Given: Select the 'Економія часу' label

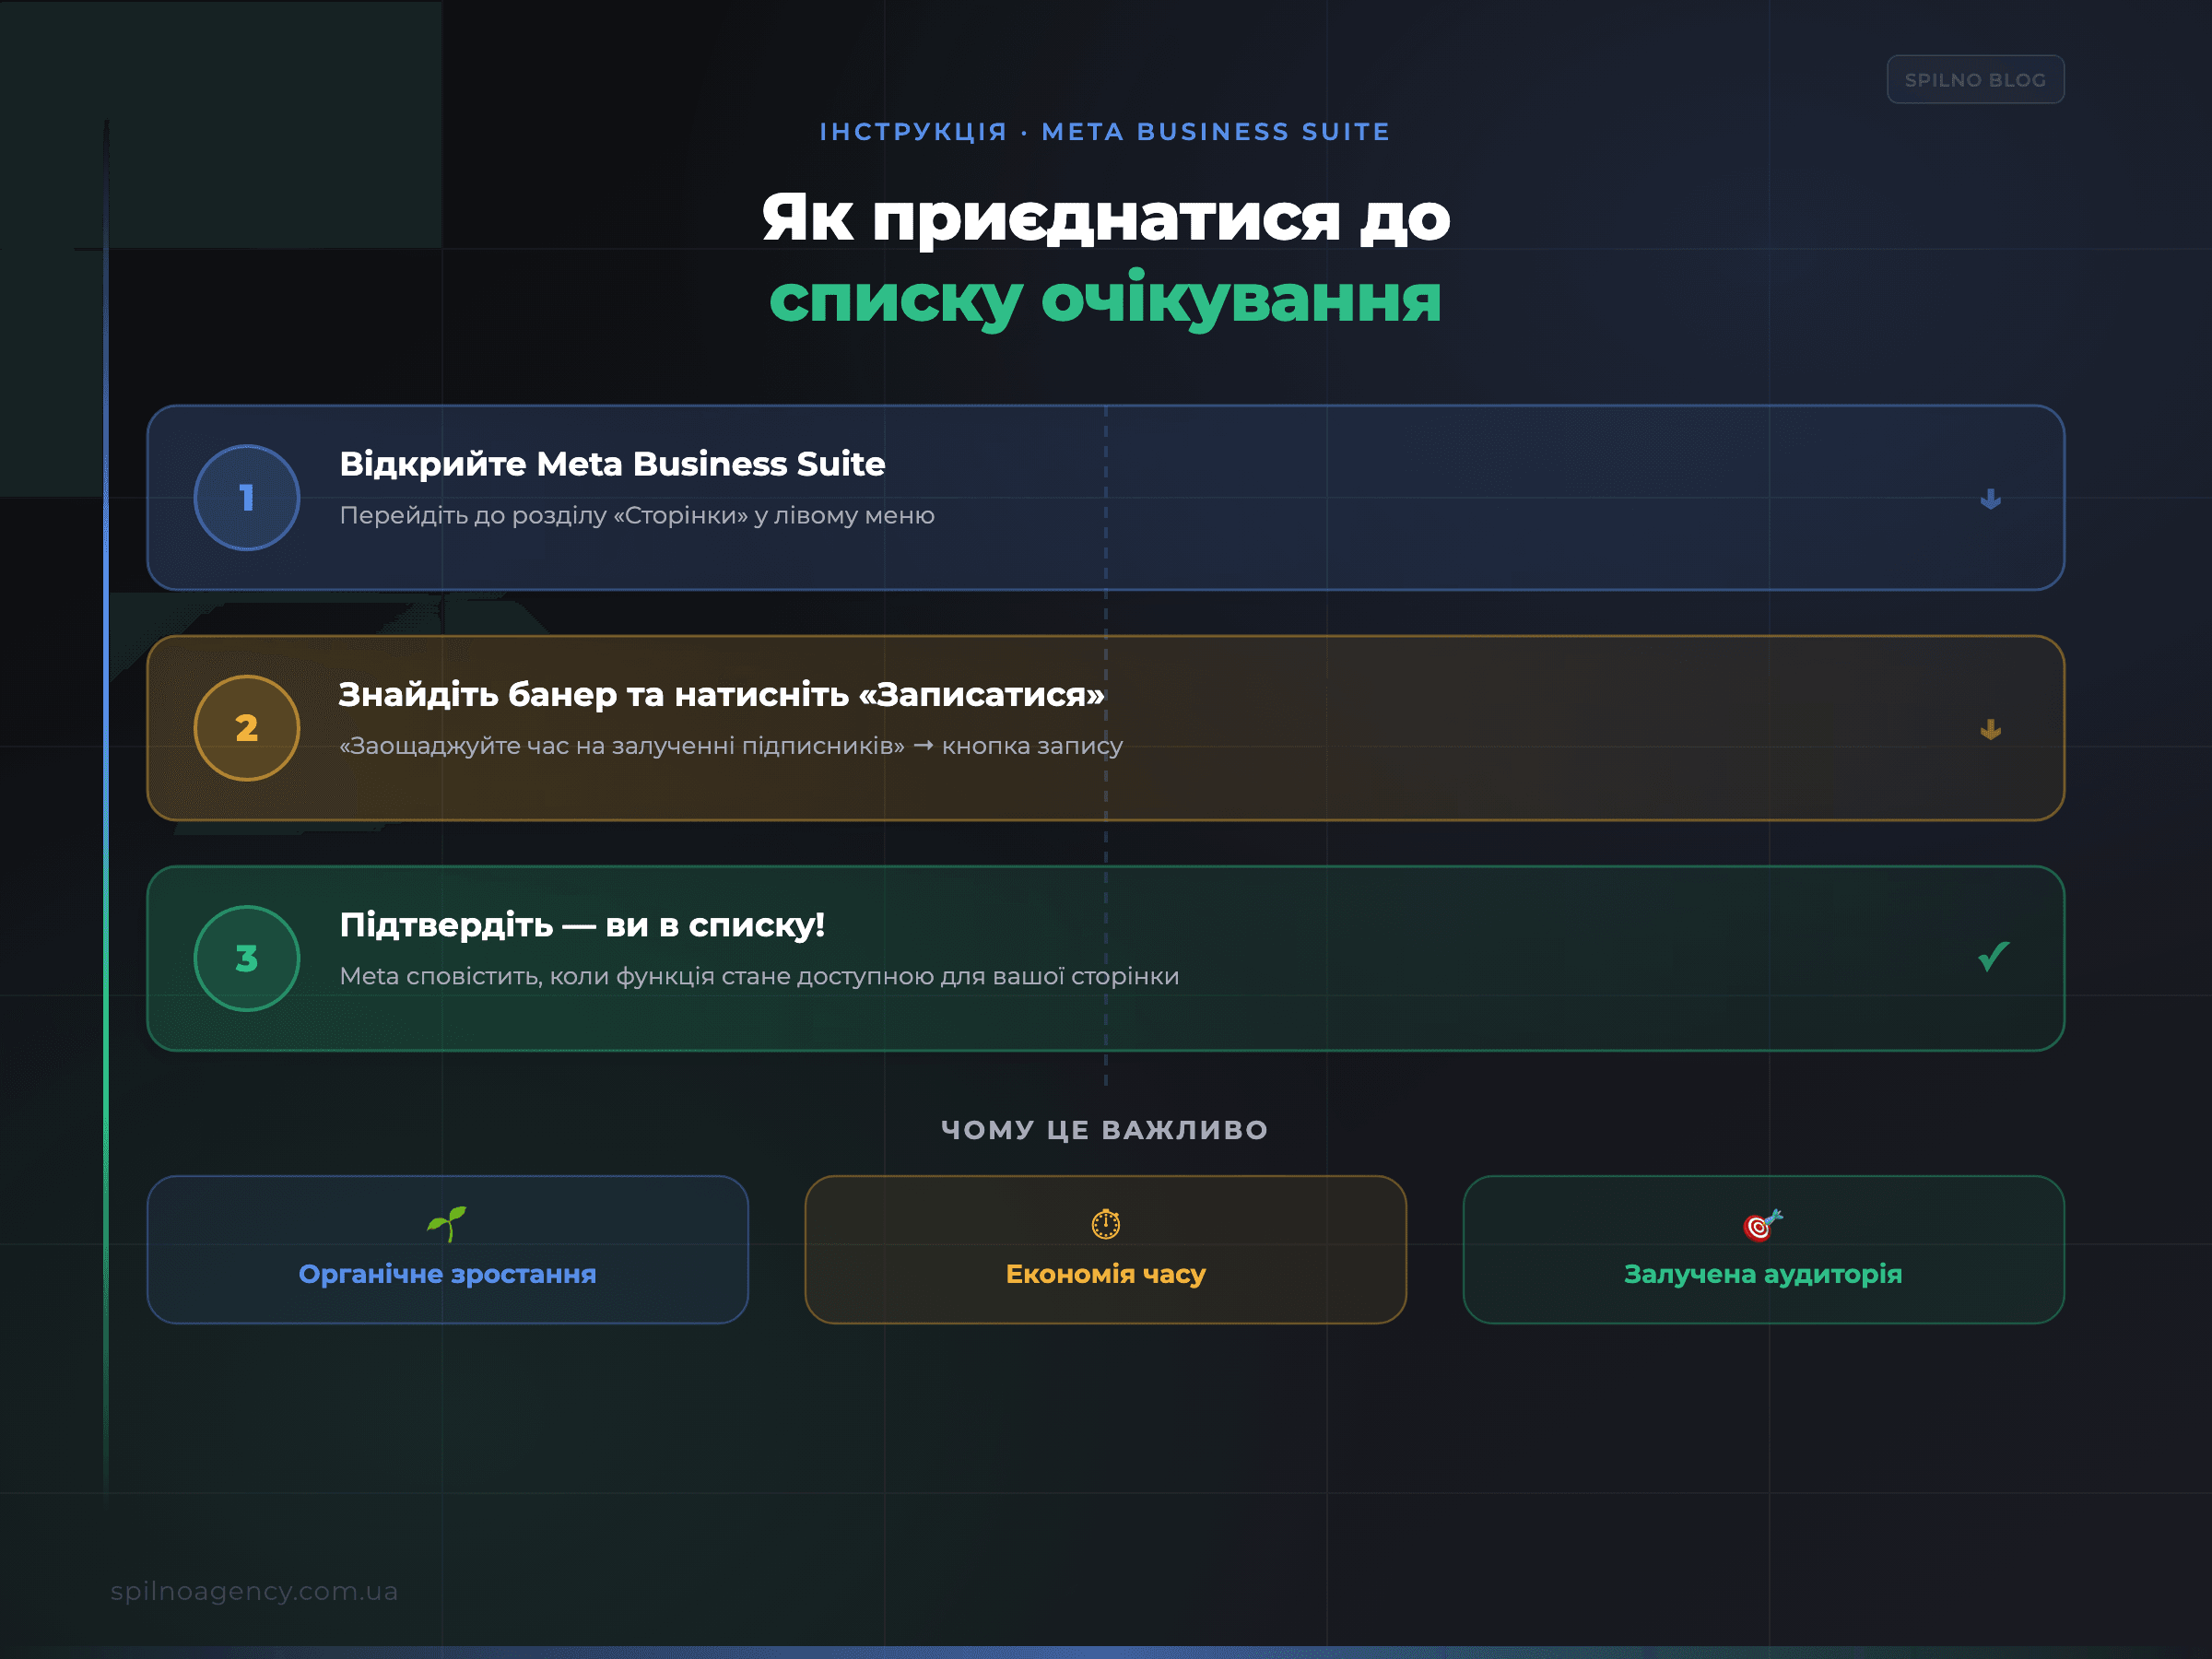Looking at the screenshot, I should pyautogui.click(x=1105, y=1274).
